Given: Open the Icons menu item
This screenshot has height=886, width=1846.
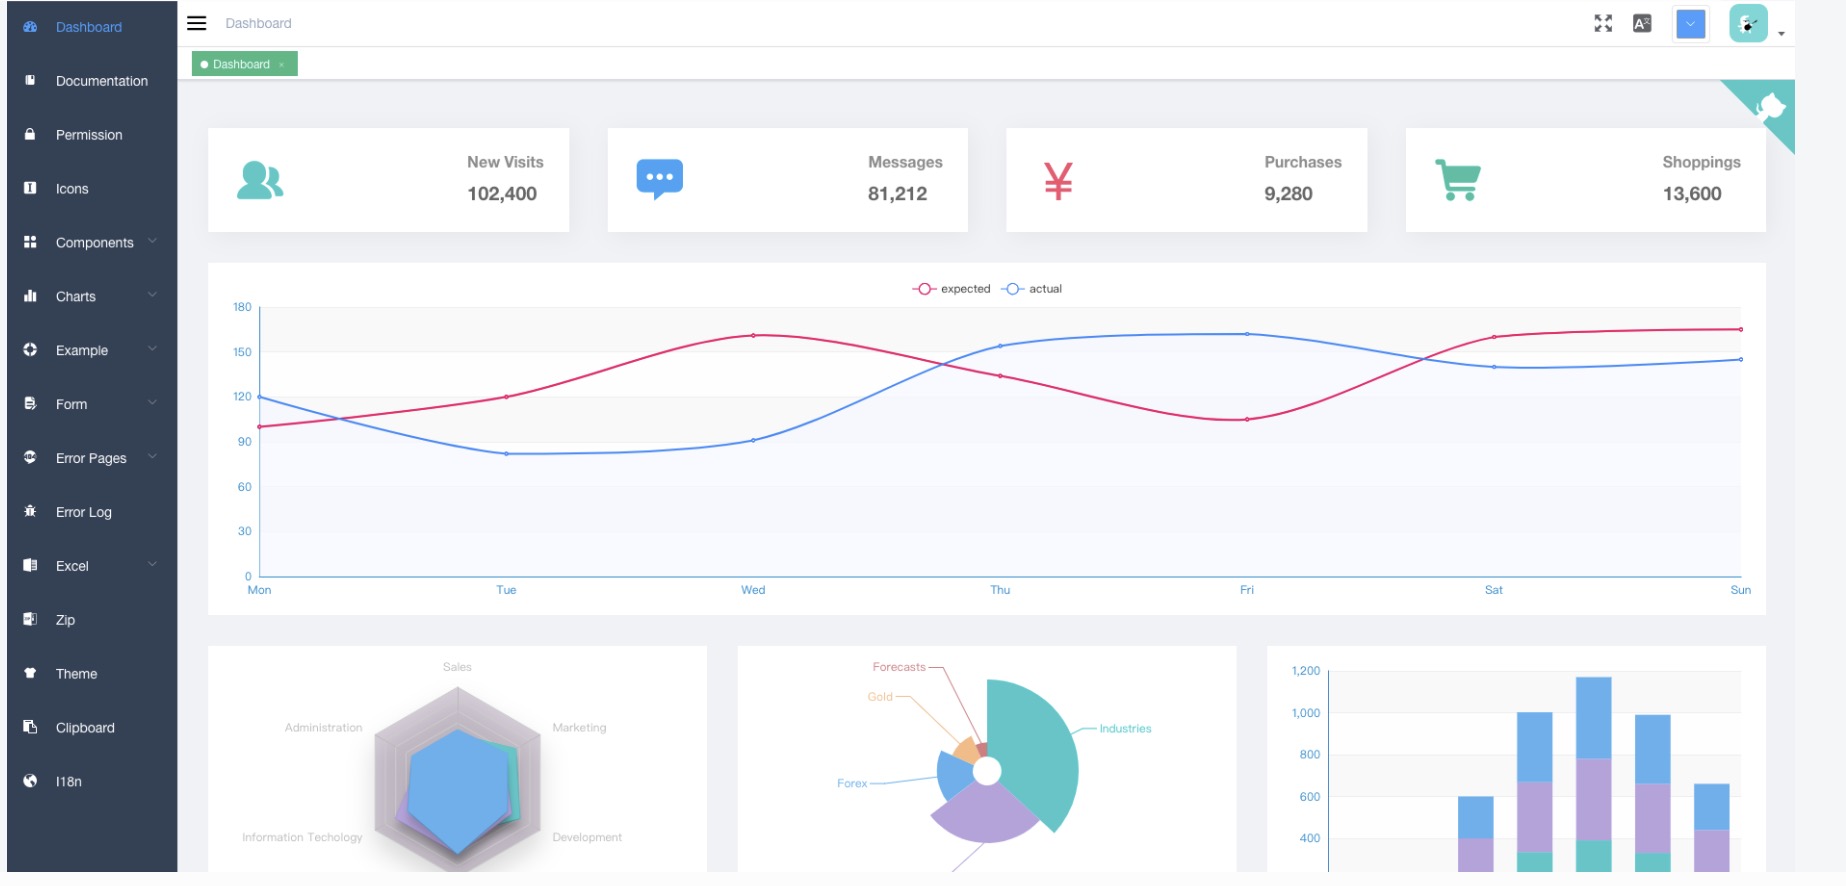Looking at the screenshot, I should pos(92,189).
